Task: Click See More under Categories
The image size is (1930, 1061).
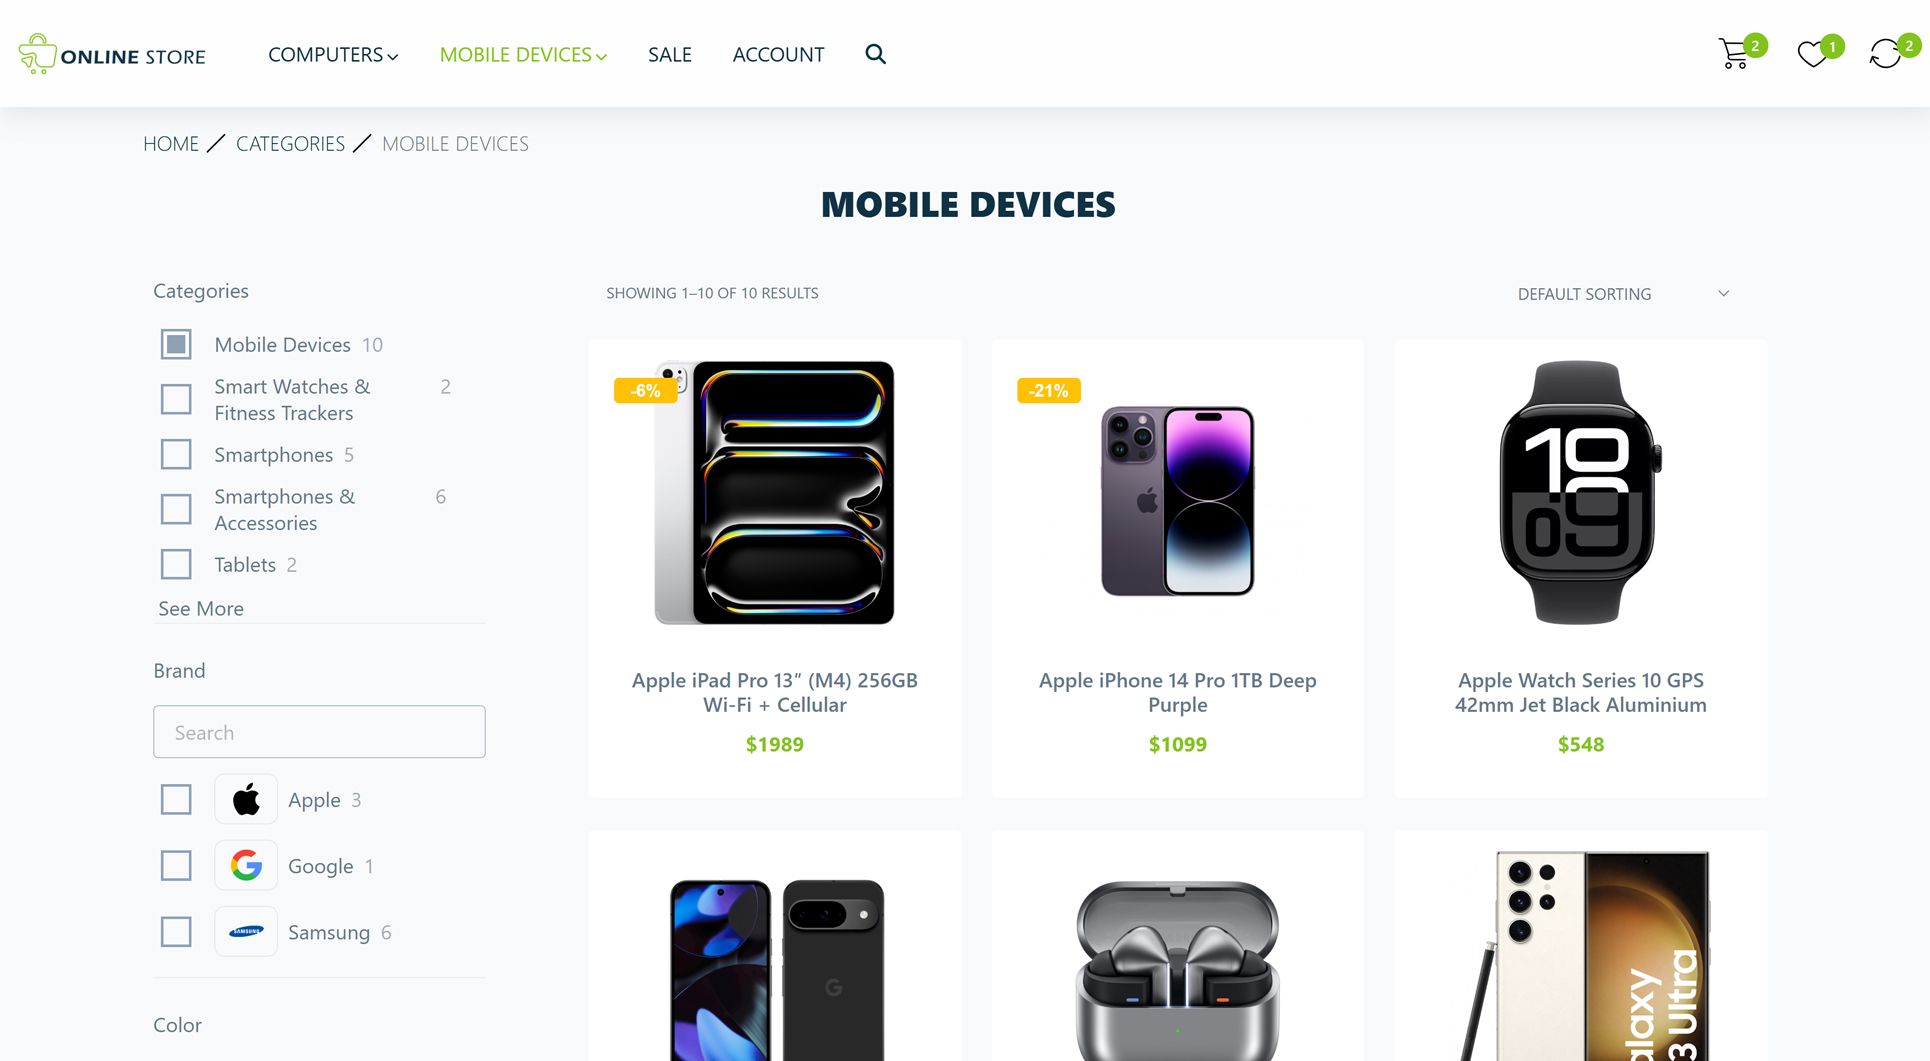Action: (x=201, y=608)
